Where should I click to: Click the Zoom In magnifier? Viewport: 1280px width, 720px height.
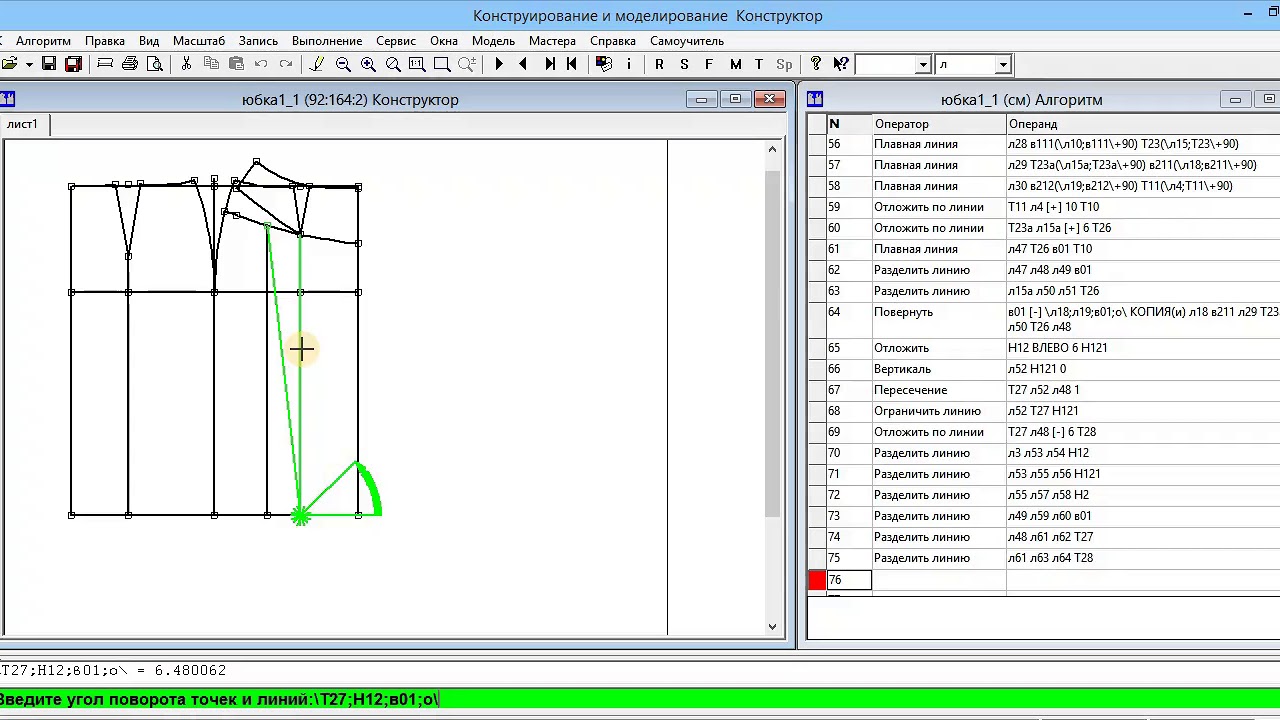368,64
